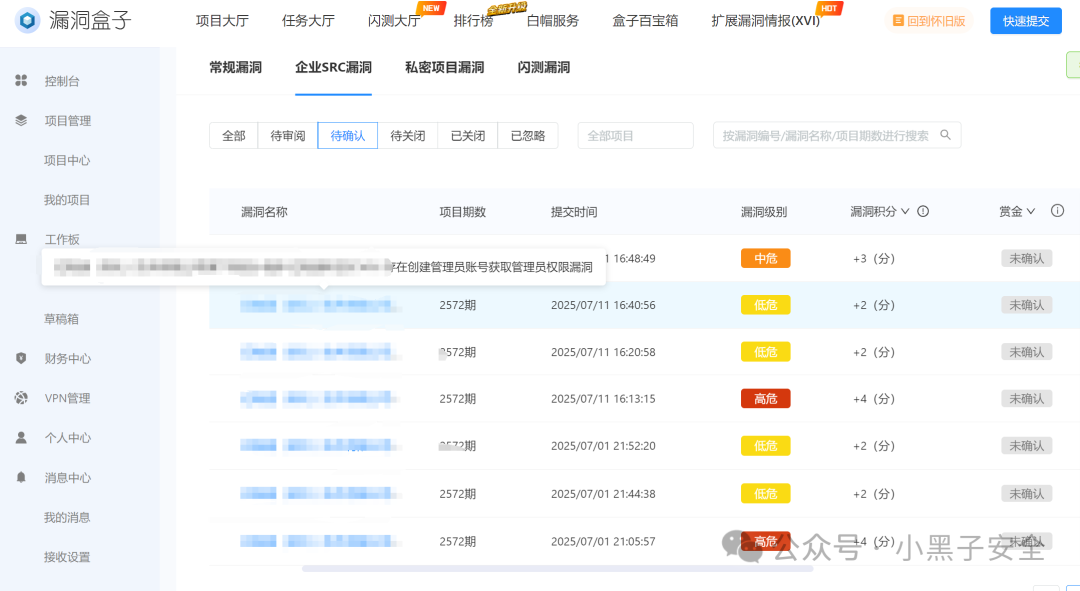Switch to 企业SRC漏洞 tab
Image resolution: width=1080 pixels, height=591 pixels.
pos(333,68)
